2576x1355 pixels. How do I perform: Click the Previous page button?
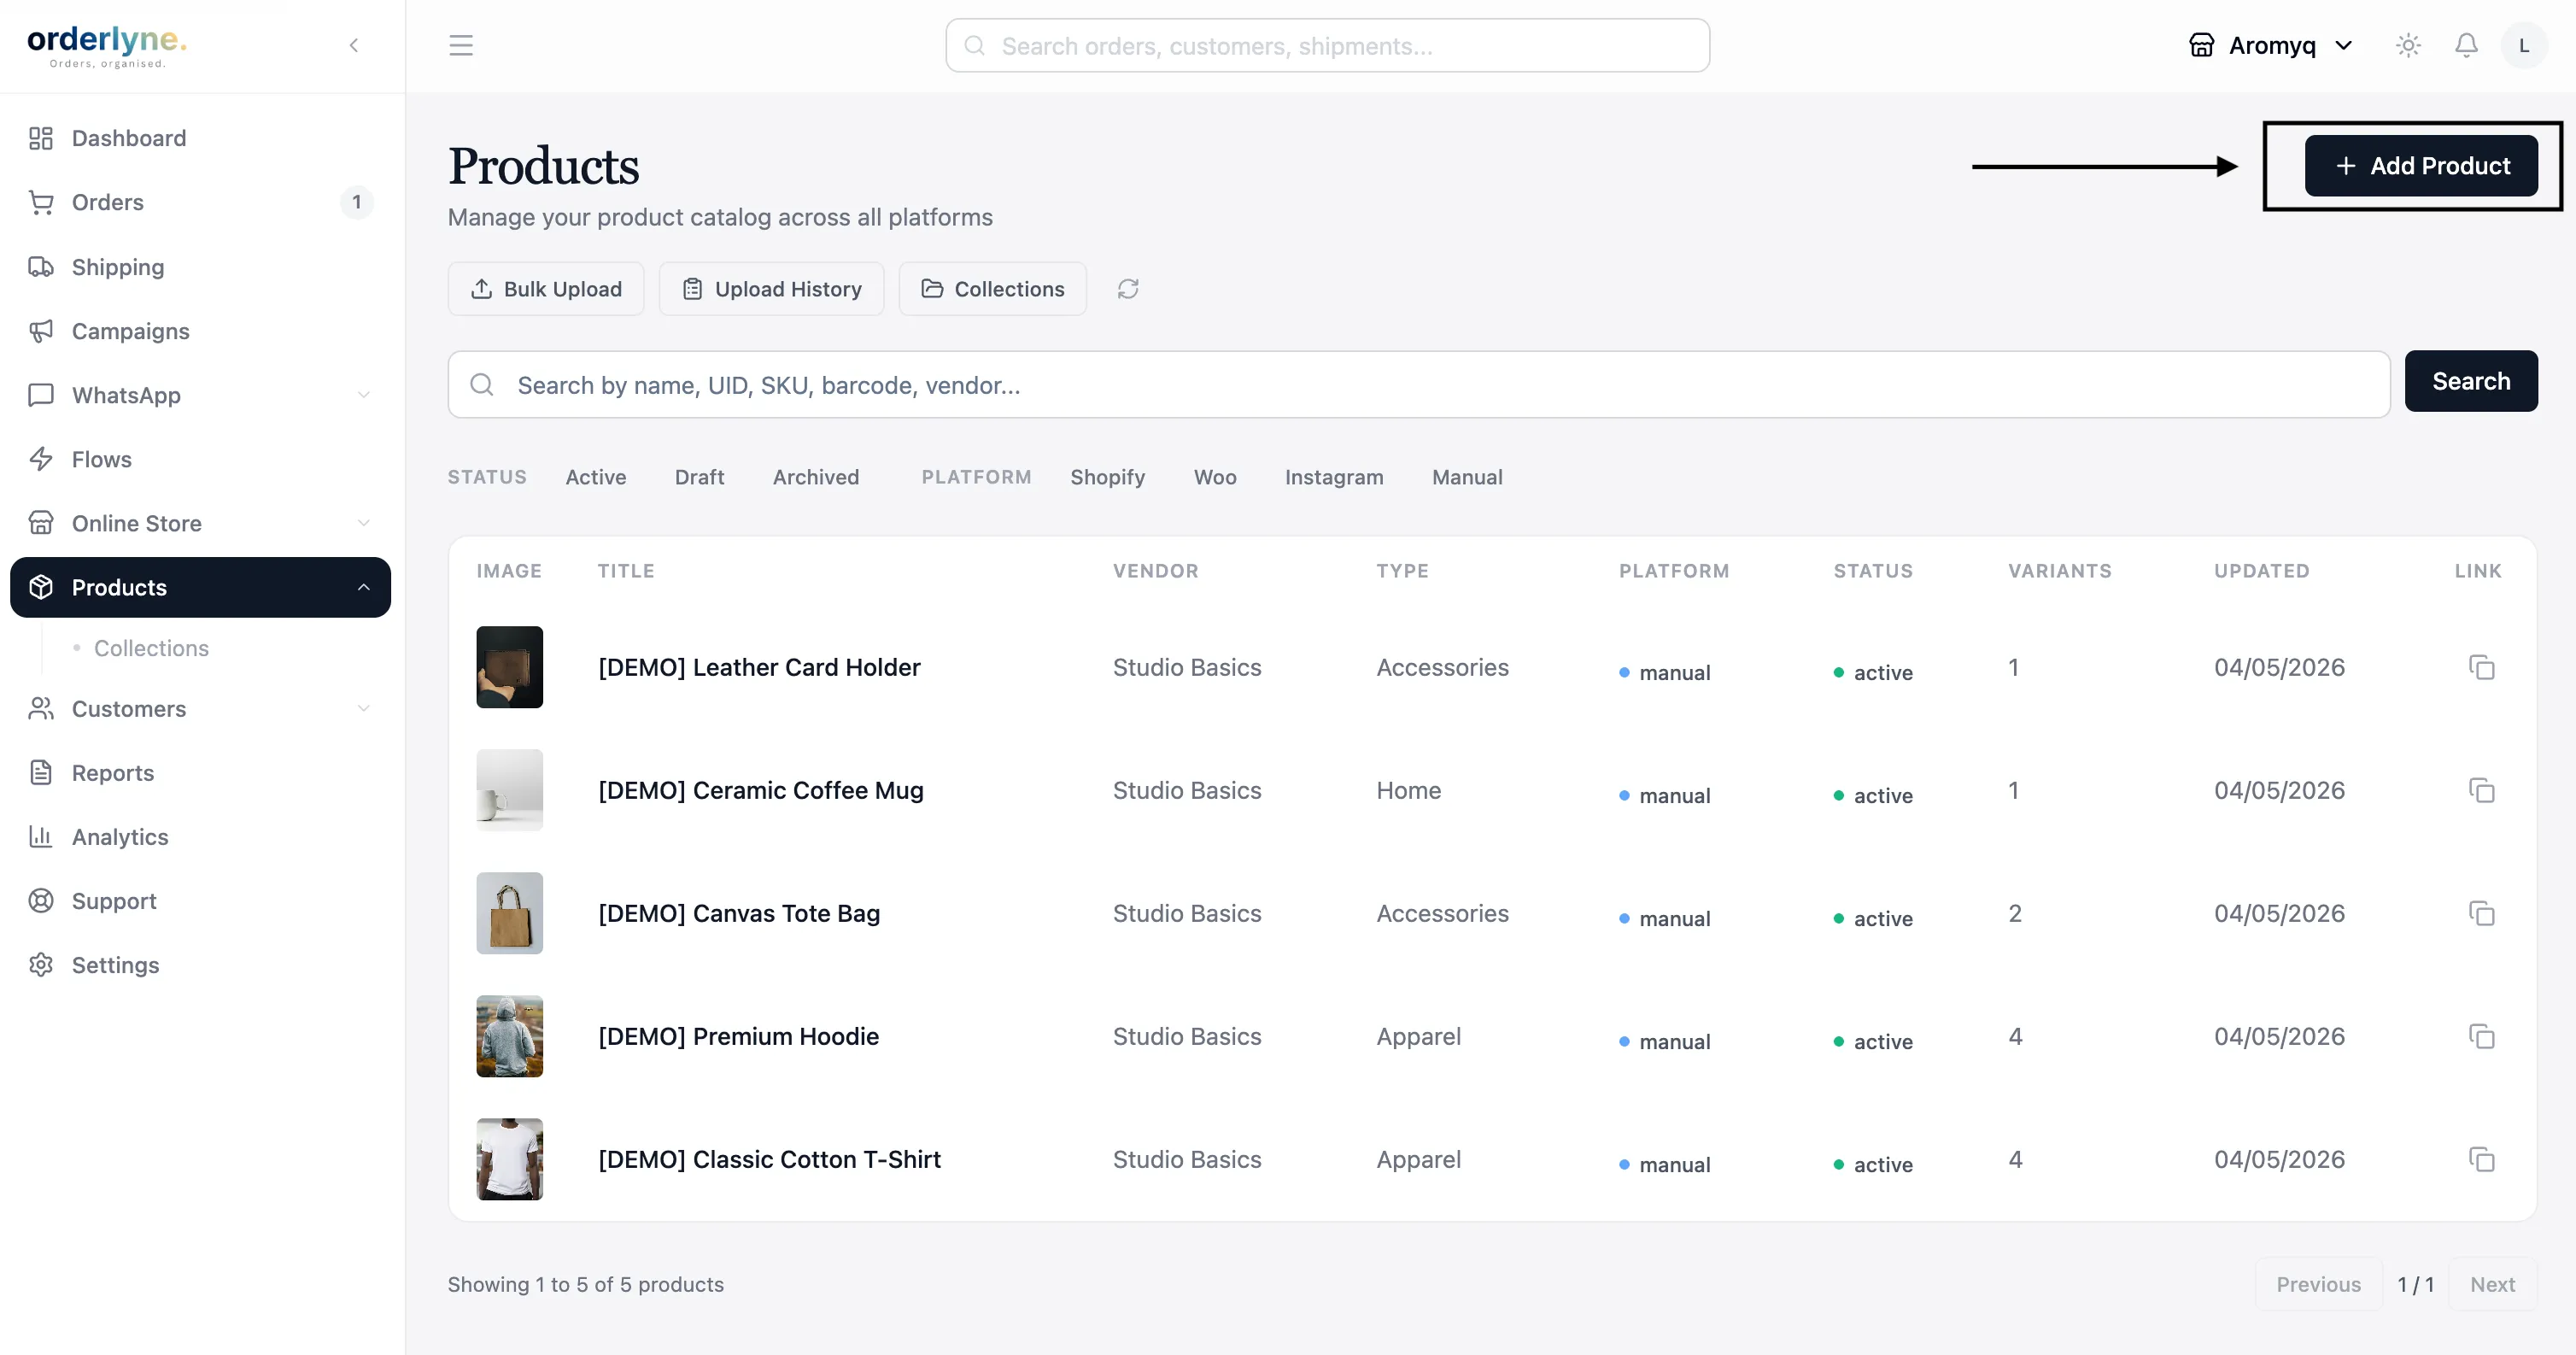(2318, 1284)
